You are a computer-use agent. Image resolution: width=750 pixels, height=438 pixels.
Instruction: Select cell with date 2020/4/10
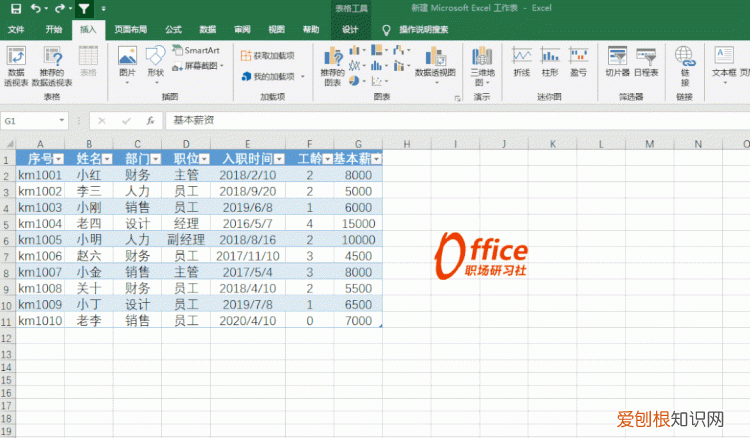point(248,320)
